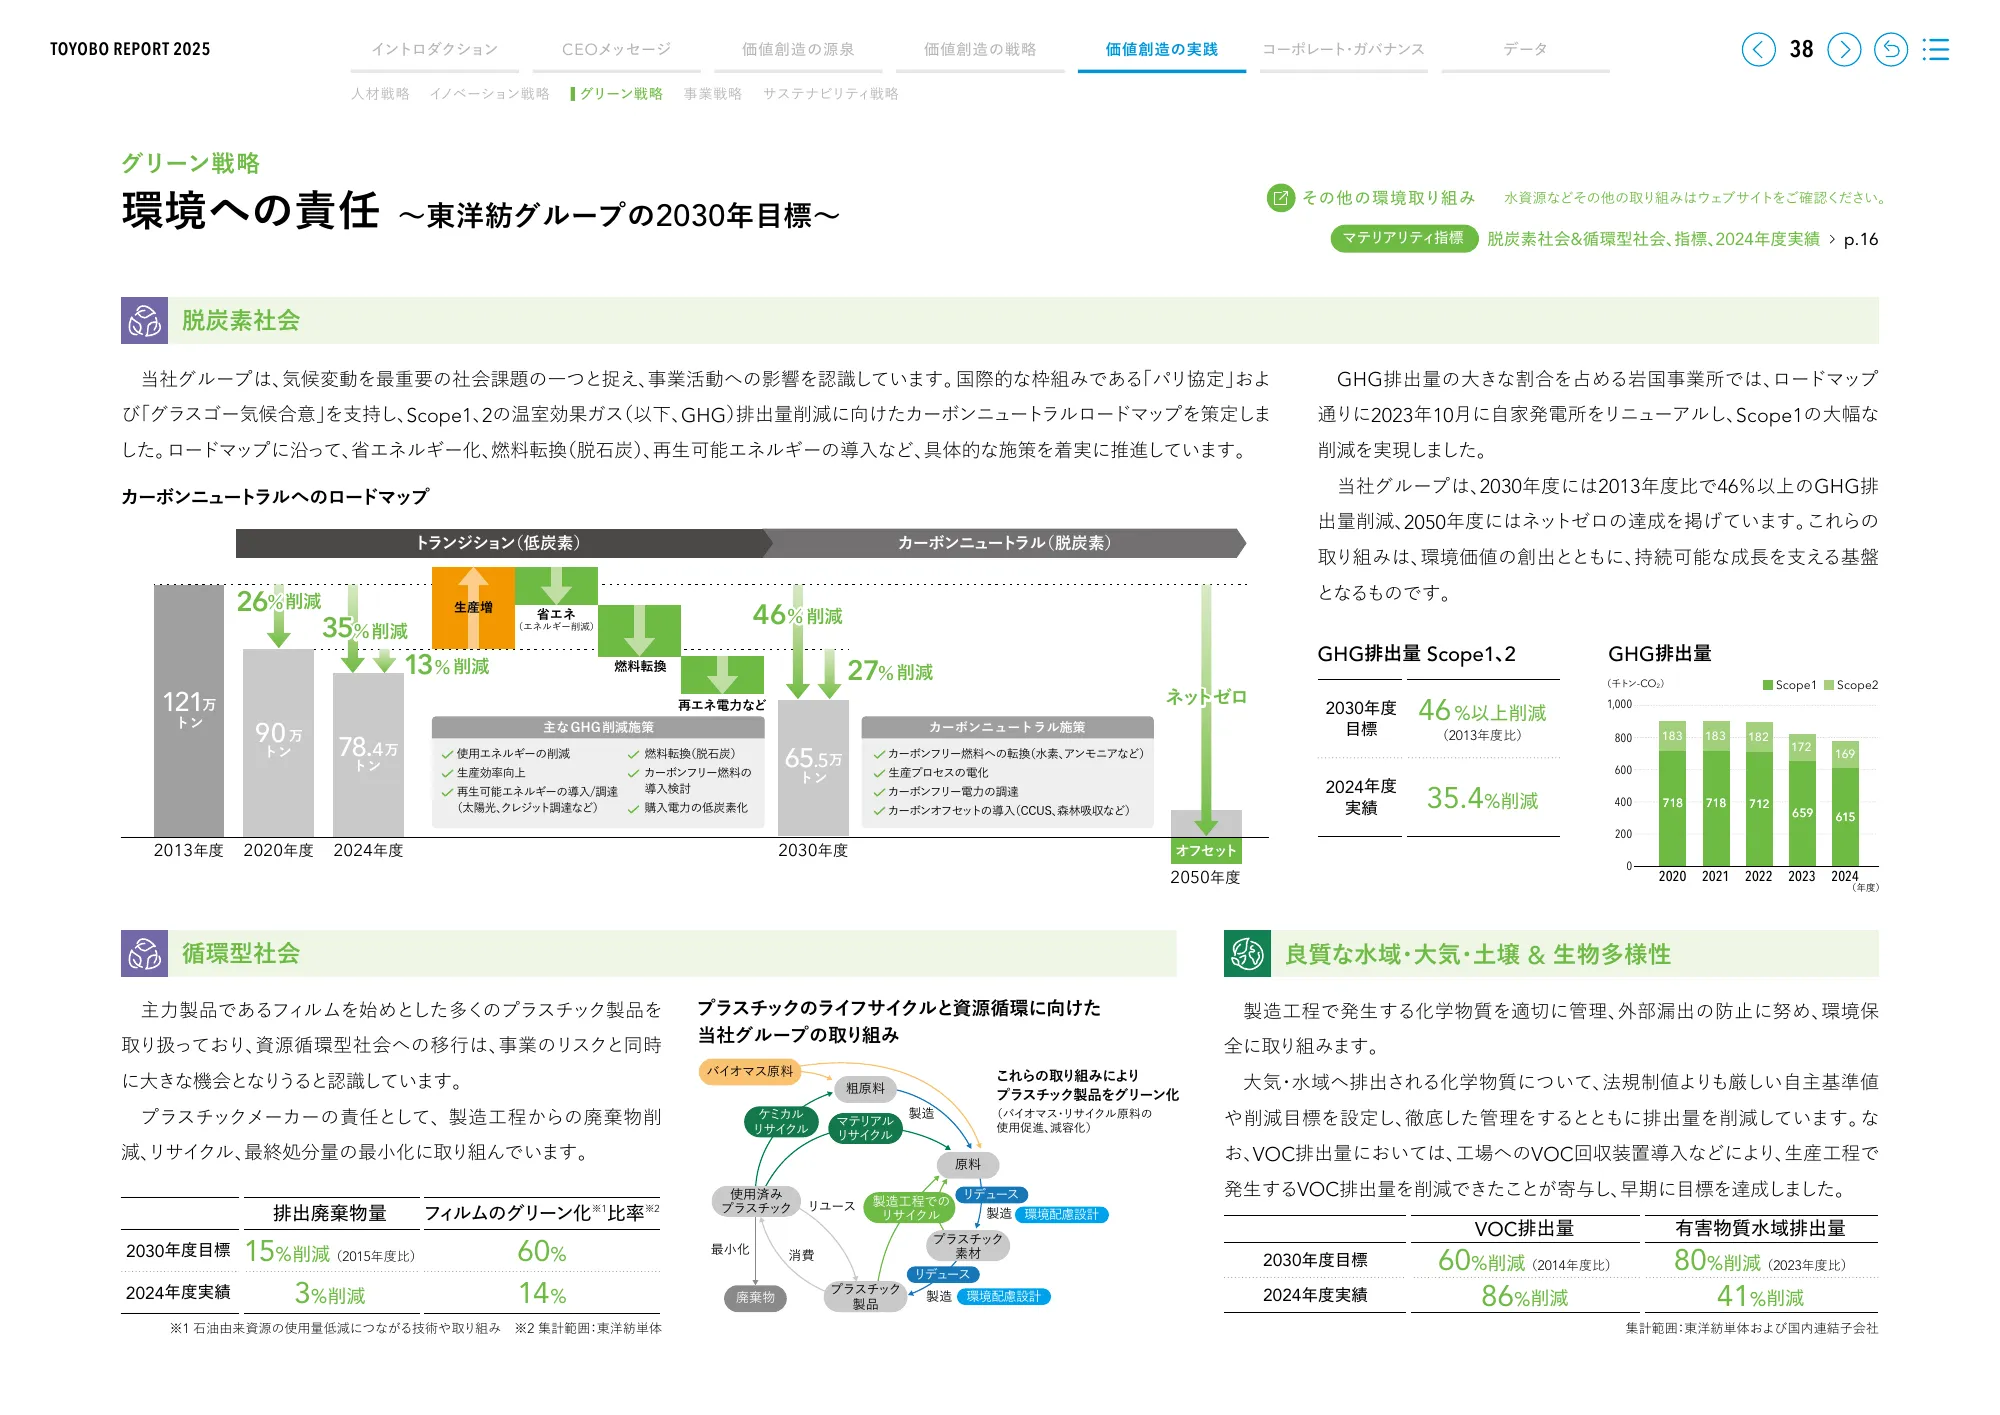
Task: Go back using the previous page arrow icon
Action: coord(1760,48)
